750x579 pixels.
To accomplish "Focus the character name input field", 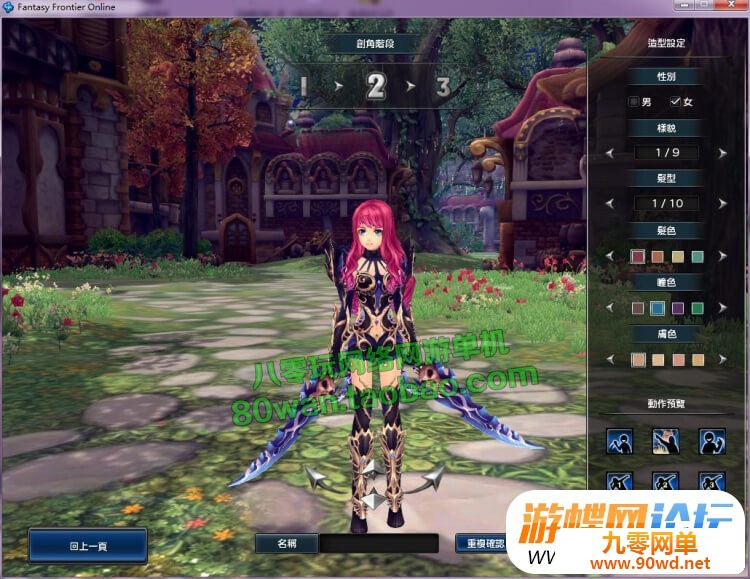I will [x=379, y=544].
